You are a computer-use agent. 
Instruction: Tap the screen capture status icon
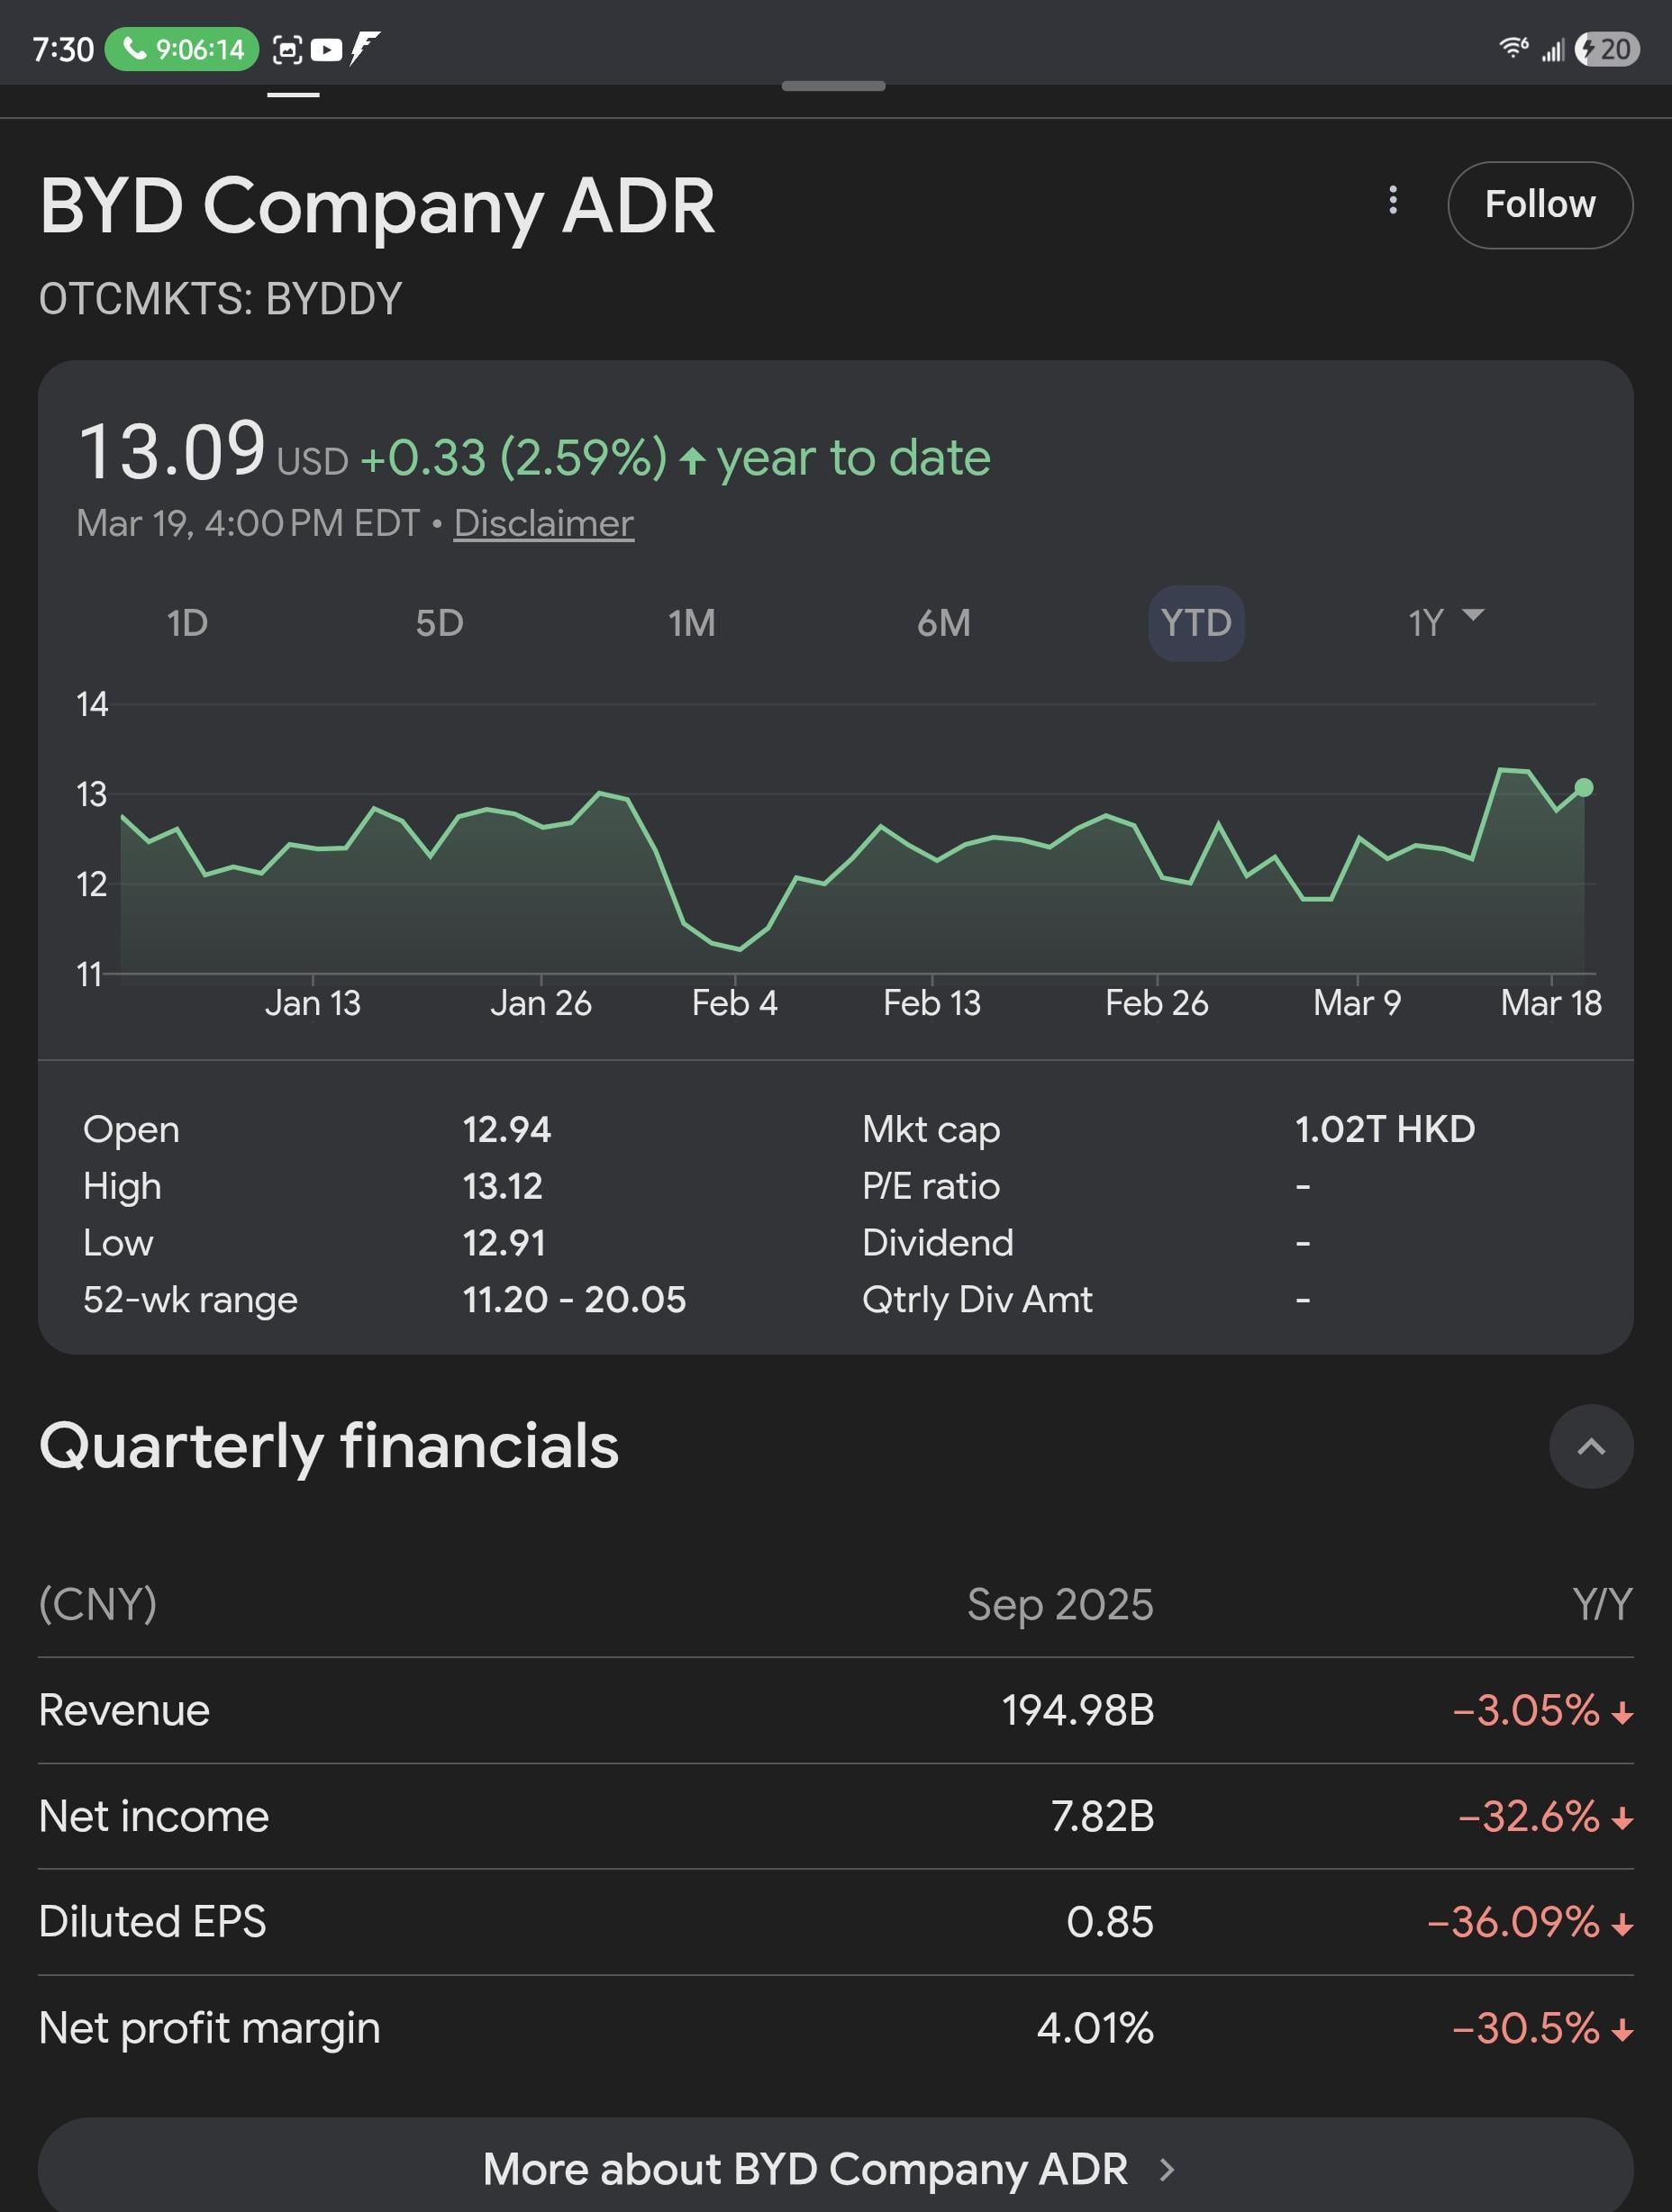(x=287, y=49)
